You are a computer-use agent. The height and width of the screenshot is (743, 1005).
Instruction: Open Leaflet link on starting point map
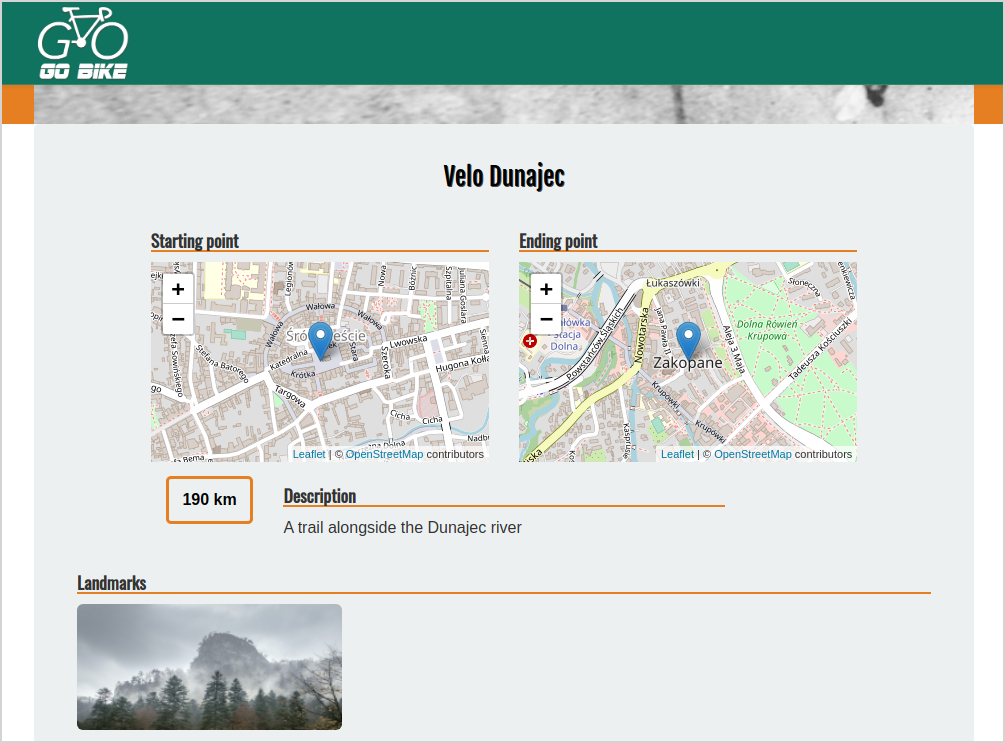coord(309,454)
